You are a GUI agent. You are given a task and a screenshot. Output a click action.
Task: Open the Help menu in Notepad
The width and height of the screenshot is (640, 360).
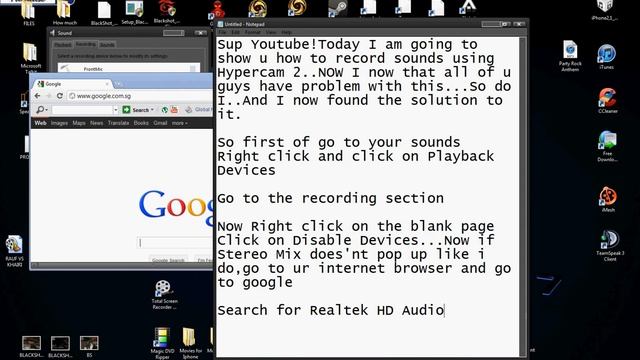[x=287, y=32]
